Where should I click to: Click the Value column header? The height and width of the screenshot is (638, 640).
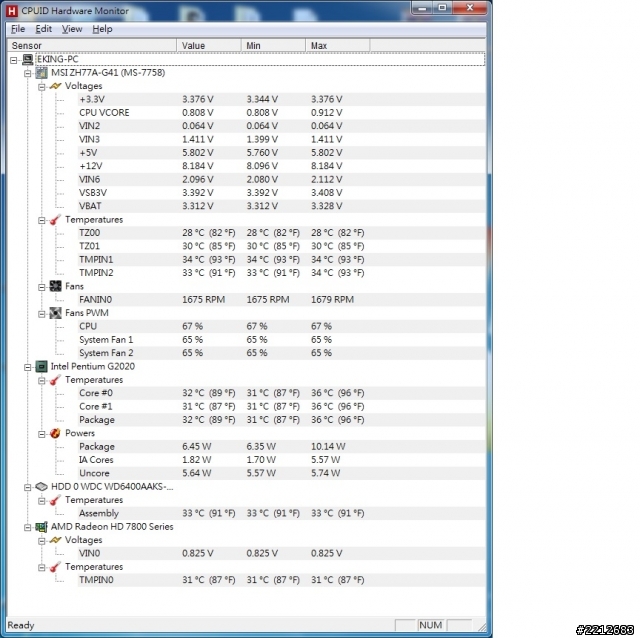click(x=209, y=45)
